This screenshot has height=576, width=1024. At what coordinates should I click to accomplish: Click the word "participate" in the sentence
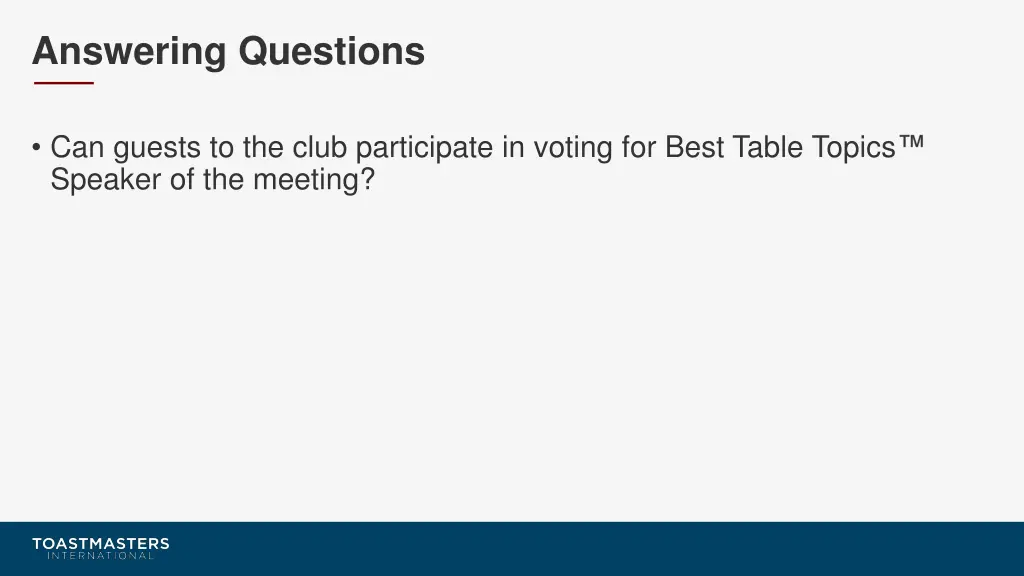click(x=424, y=149)
